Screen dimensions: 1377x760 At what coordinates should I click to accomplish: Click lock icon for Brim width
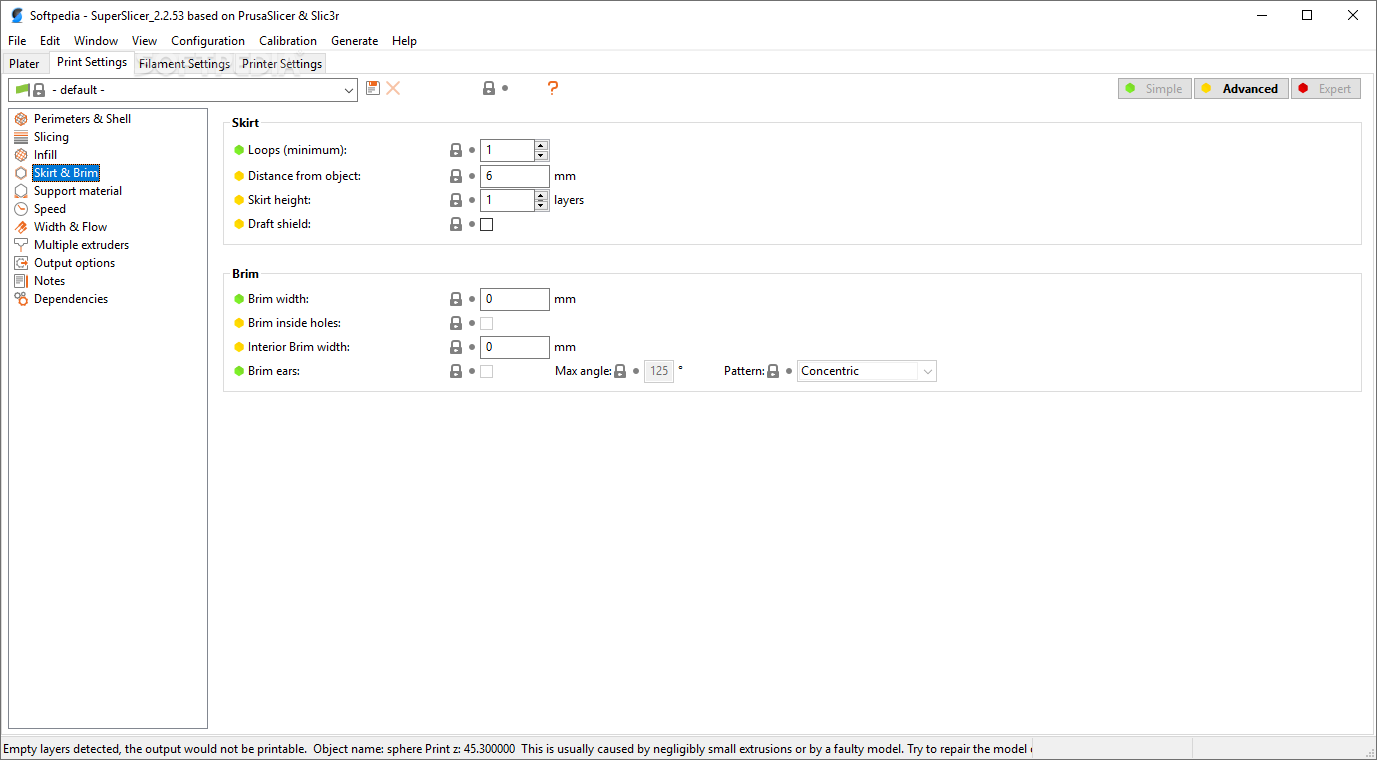(456, 299)
